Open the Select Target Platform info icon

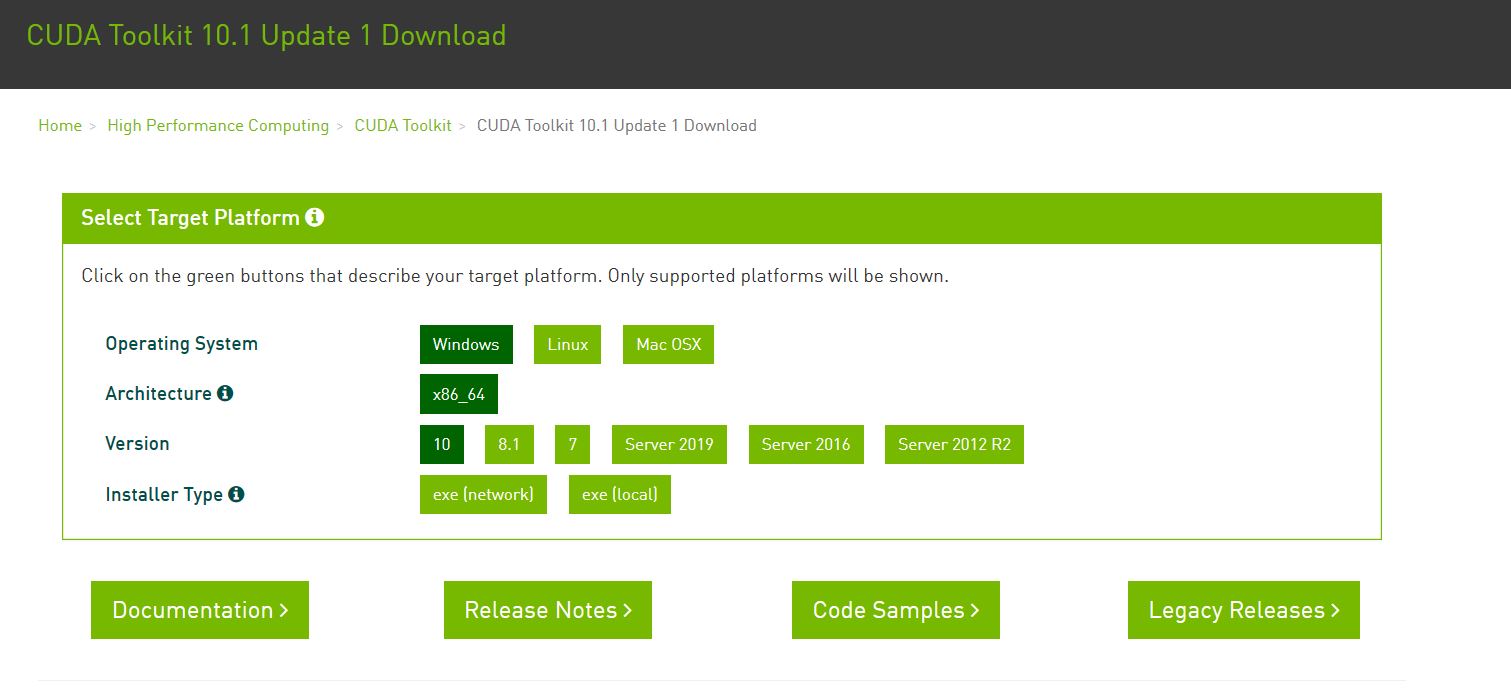[x=315, y=217]
